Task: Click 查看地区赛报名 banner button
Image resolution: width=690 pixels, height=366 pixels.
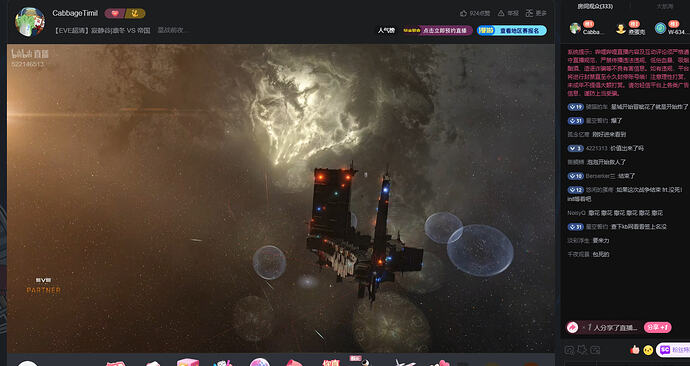Action: [512, 30]
